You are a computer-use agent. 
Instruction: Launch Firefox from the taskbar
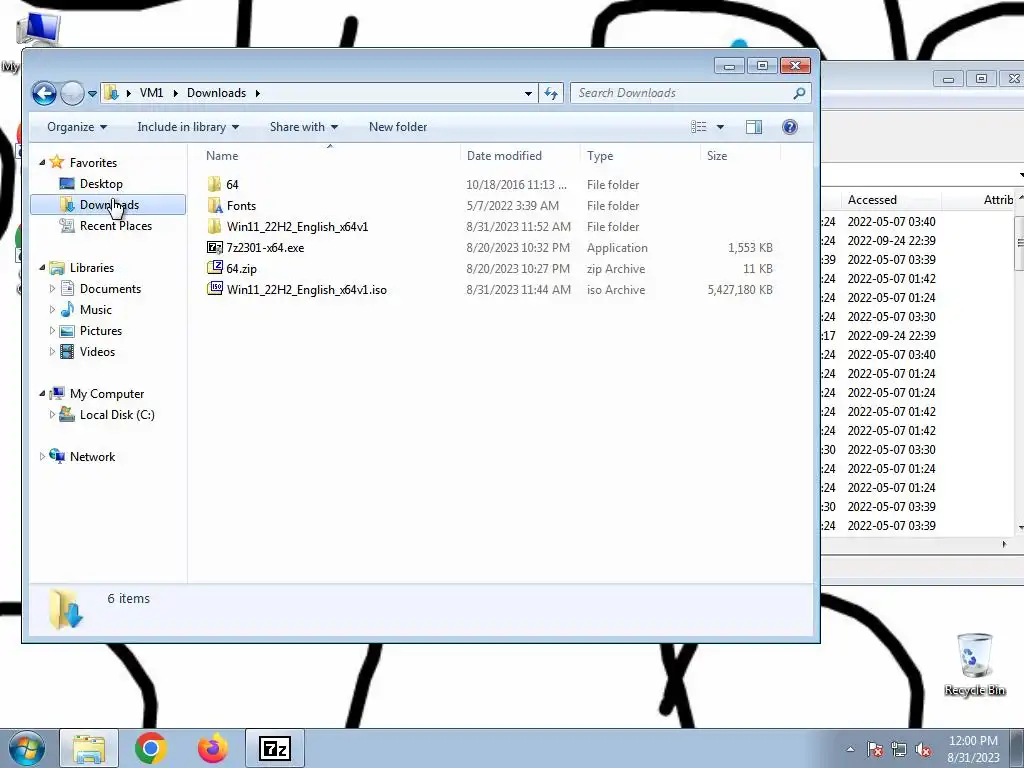click(213, 748)
